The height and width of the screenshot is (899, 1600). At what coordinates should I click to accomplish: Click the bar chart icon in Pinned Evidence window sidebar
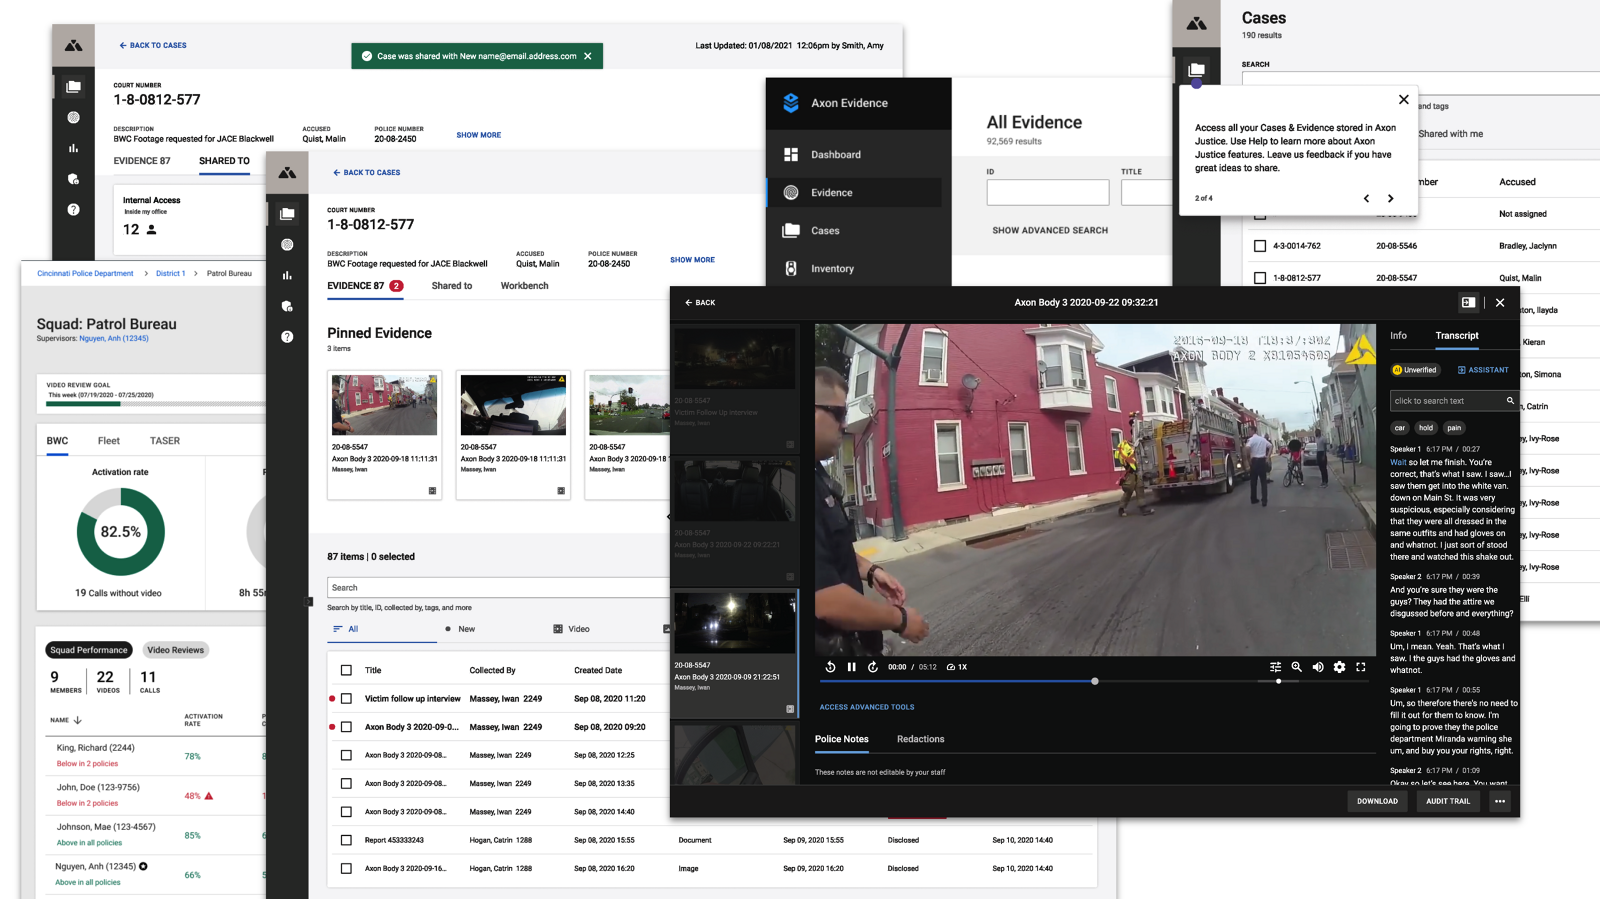(287, 275)
